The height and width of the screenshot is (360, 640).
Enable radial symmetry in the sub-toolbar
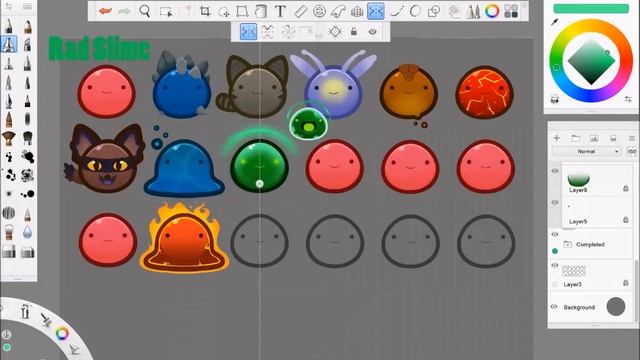[x=288, y=31]
